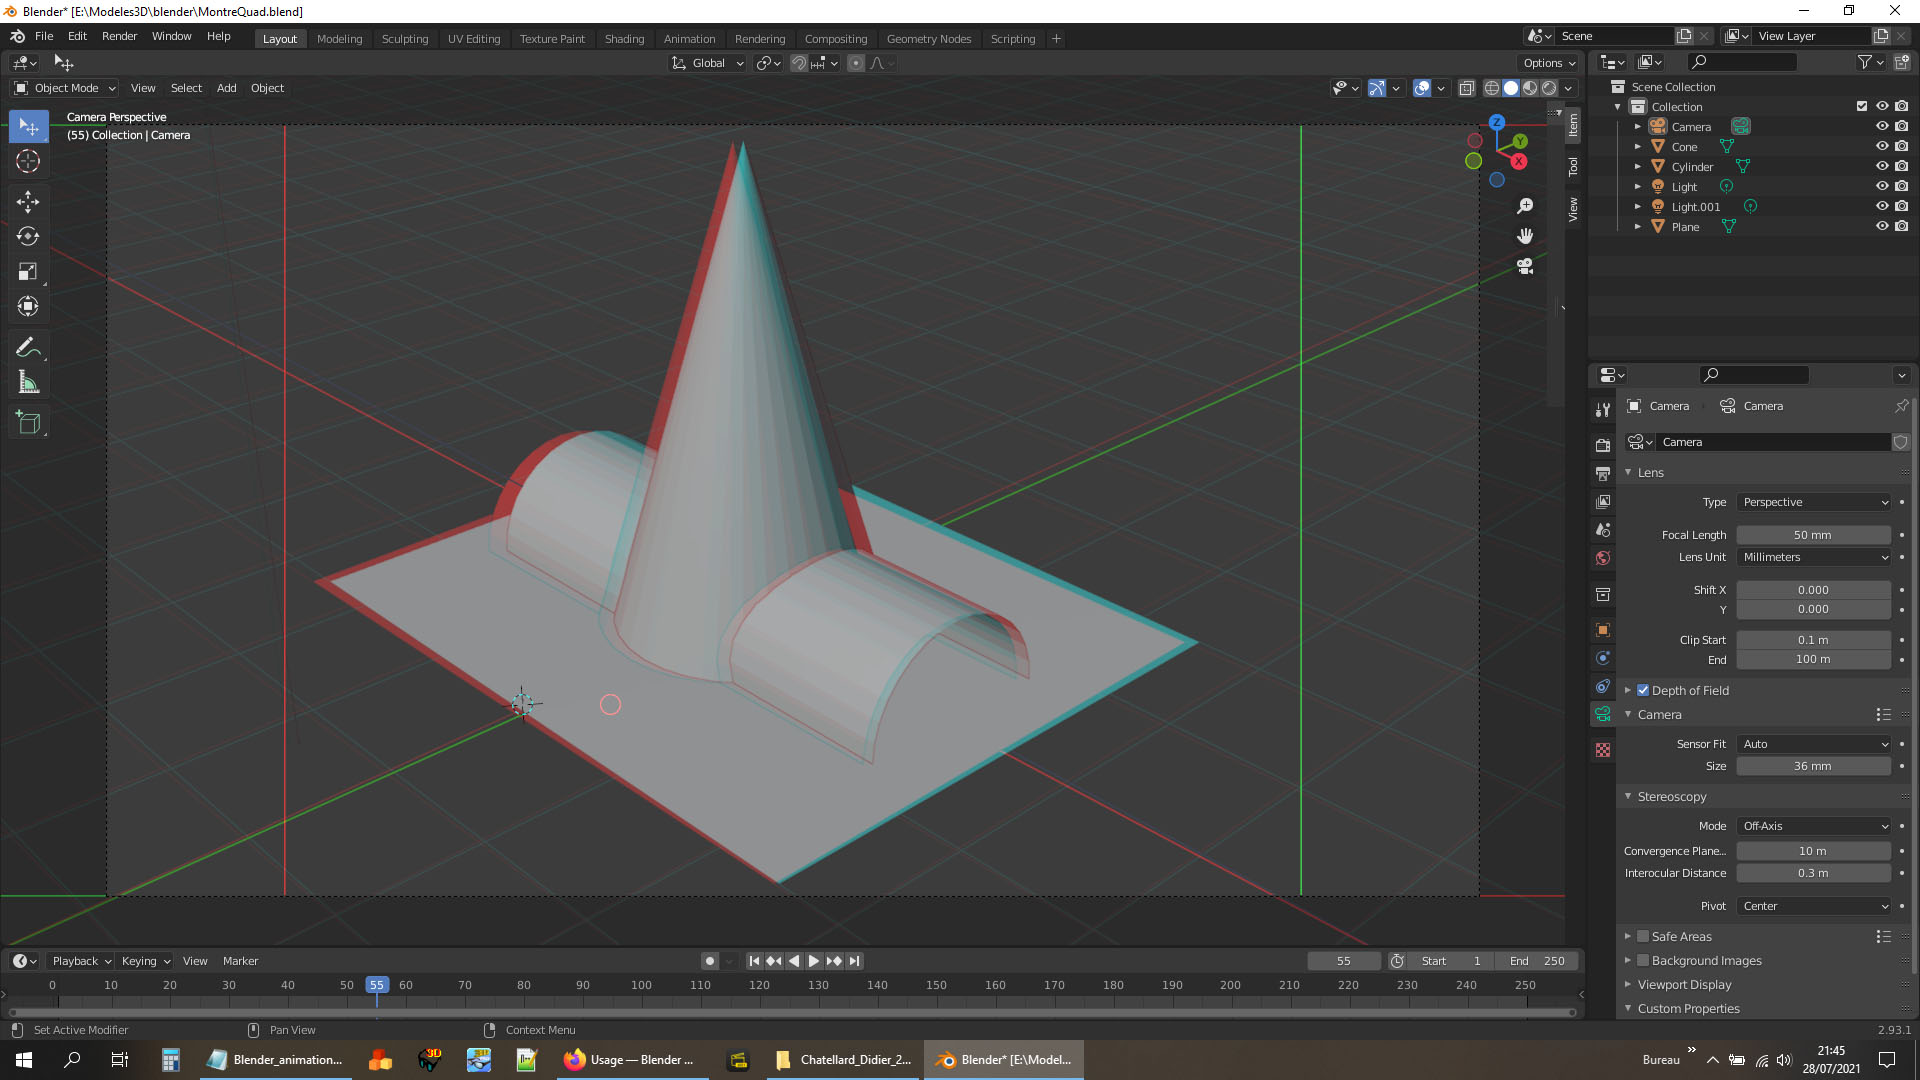1920x1080 pixels.
Task: Open the Stereoscopy Mode Off-Axis dropdown
Action: (1813, 826)
